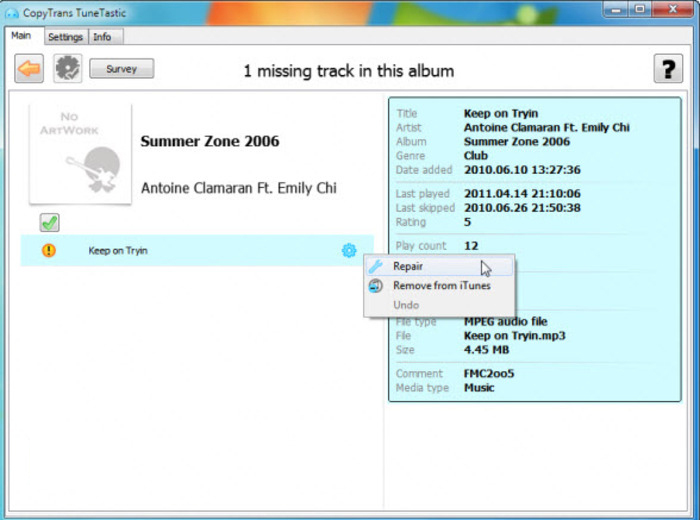Click the Play count value 12

pos(471,246)
